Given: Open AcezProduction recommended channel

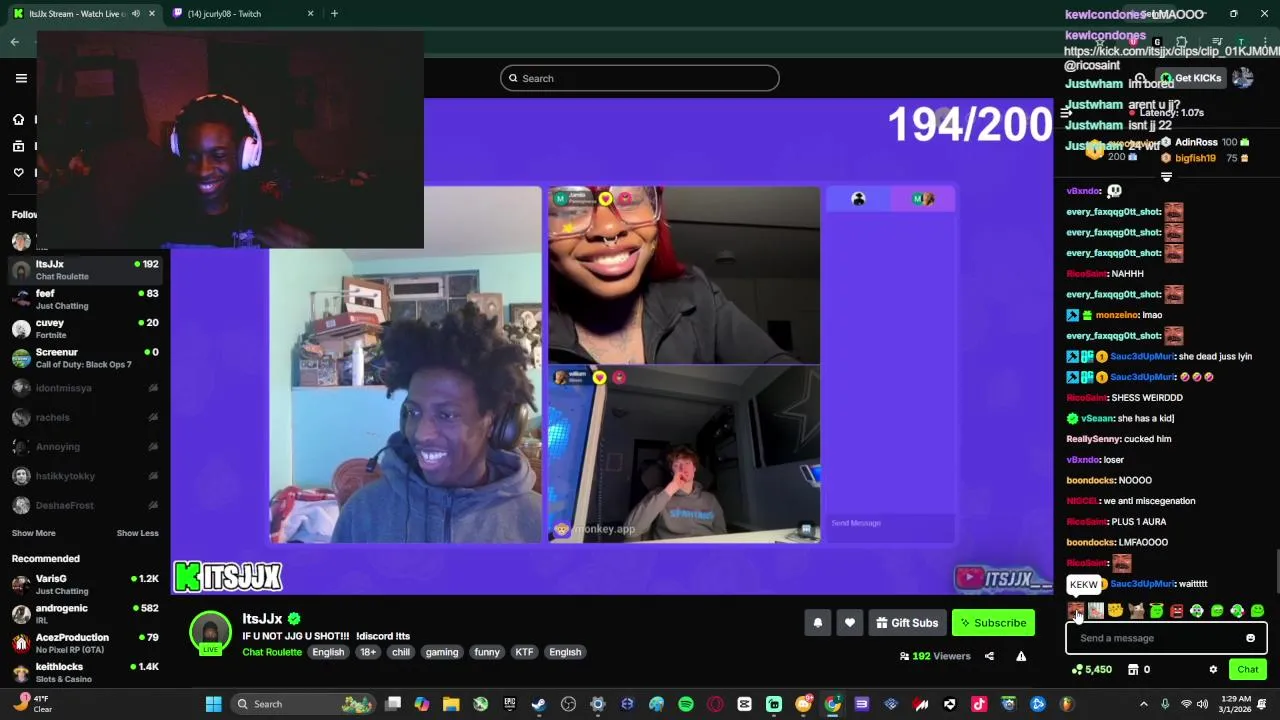Looking at the screenshot, I should 85,643.
